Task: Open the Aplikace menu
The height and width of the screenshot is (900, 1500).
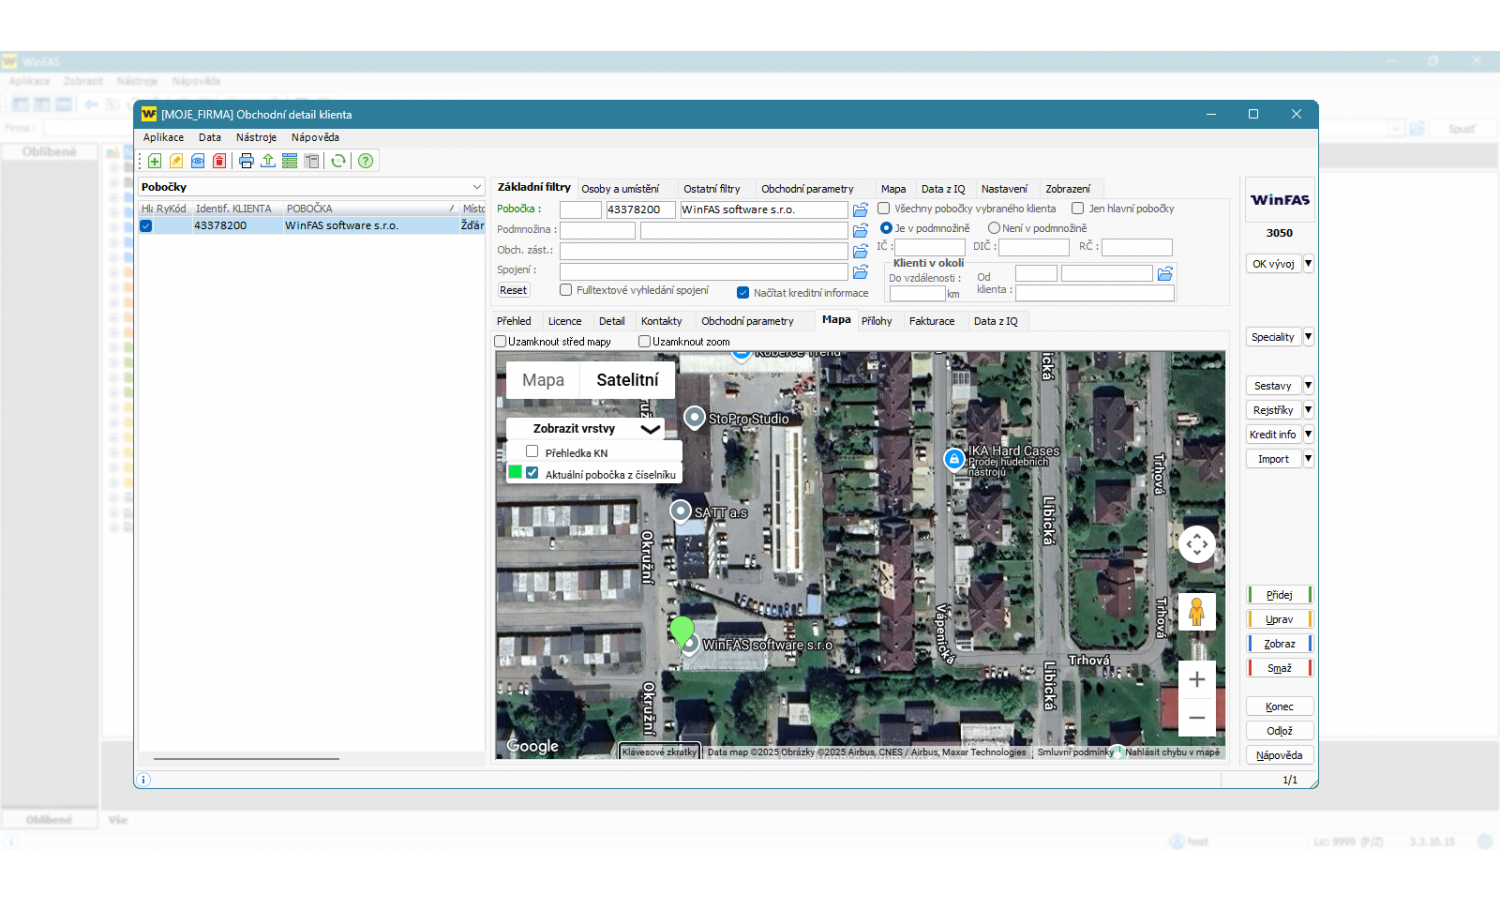Action: click(x=163, y=138)
